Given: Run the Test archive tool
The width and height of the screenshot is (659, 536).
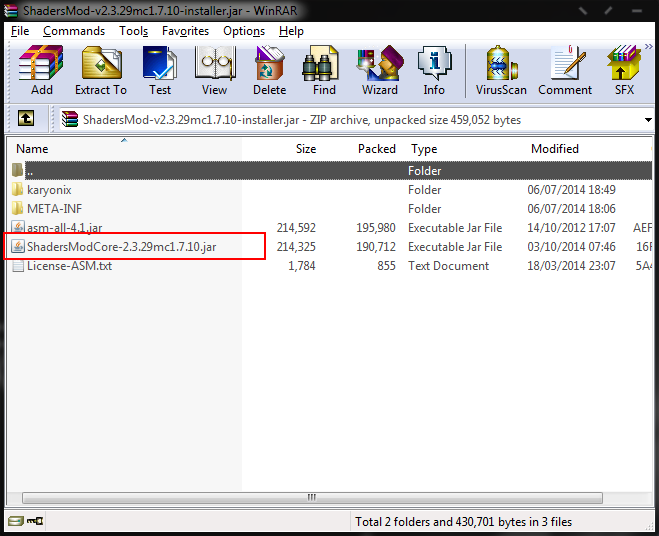Looking at the screenshot, I should pyautogui.click(x=160, y=70).
